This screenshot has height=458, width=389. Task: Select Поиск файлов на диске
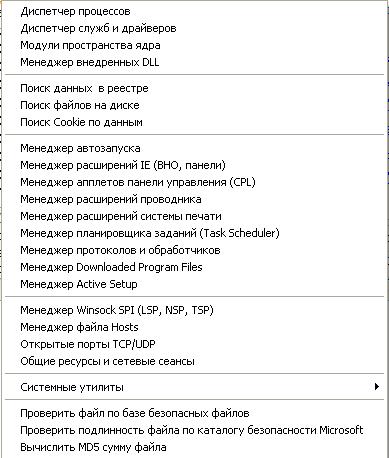[194, 106]
